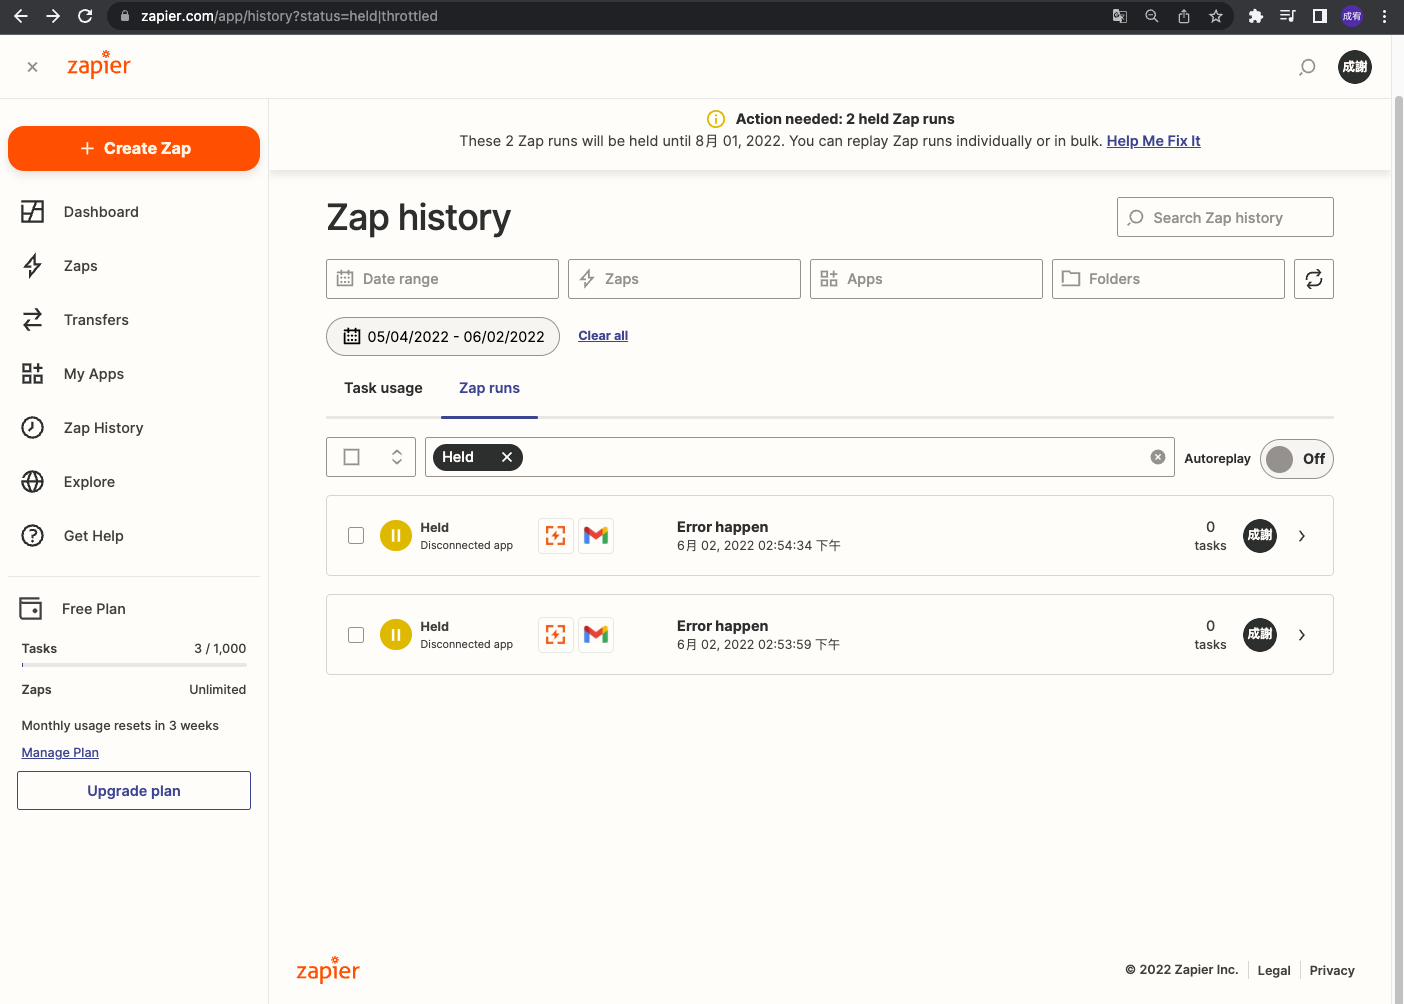Click the Gmail icon in 02:53:59 run
This screenshot has width=1404, height=1004.
click(596, 634)
